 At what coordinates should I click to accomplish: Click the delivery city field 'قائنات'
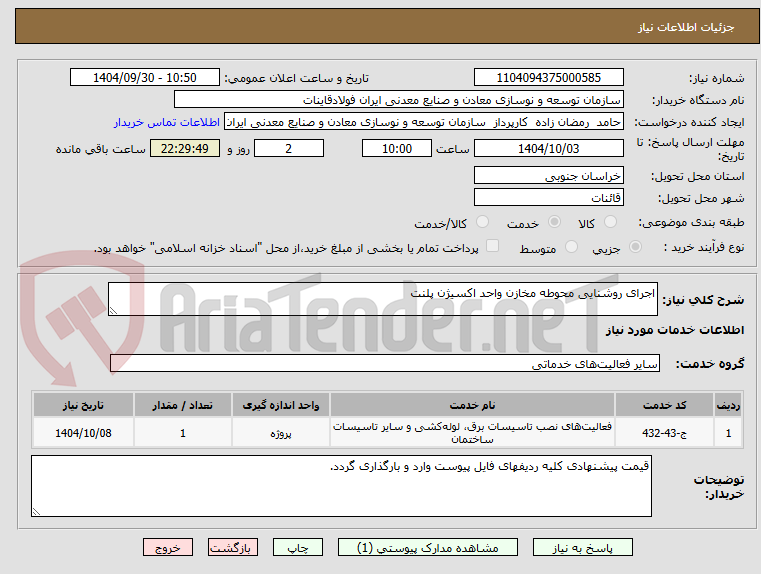(548, 198)
